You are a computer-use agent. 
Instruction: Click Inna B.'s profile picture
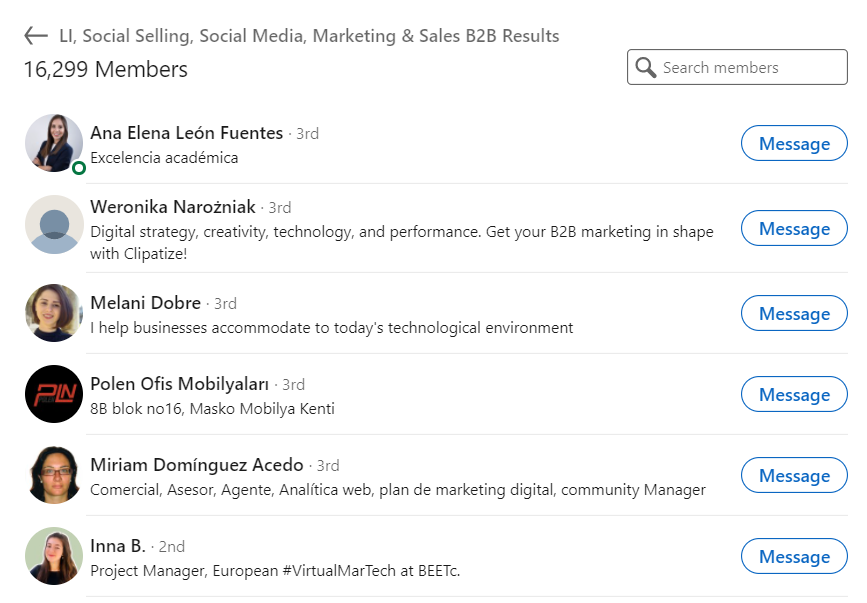coord(53,556)
